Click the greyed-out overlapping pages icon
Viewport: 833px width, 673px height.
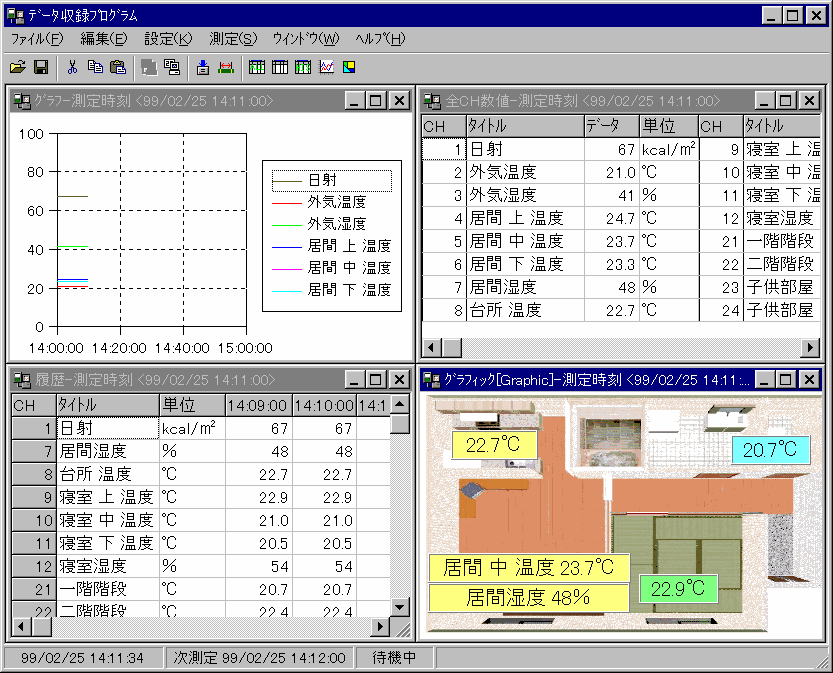coord(149,67)
